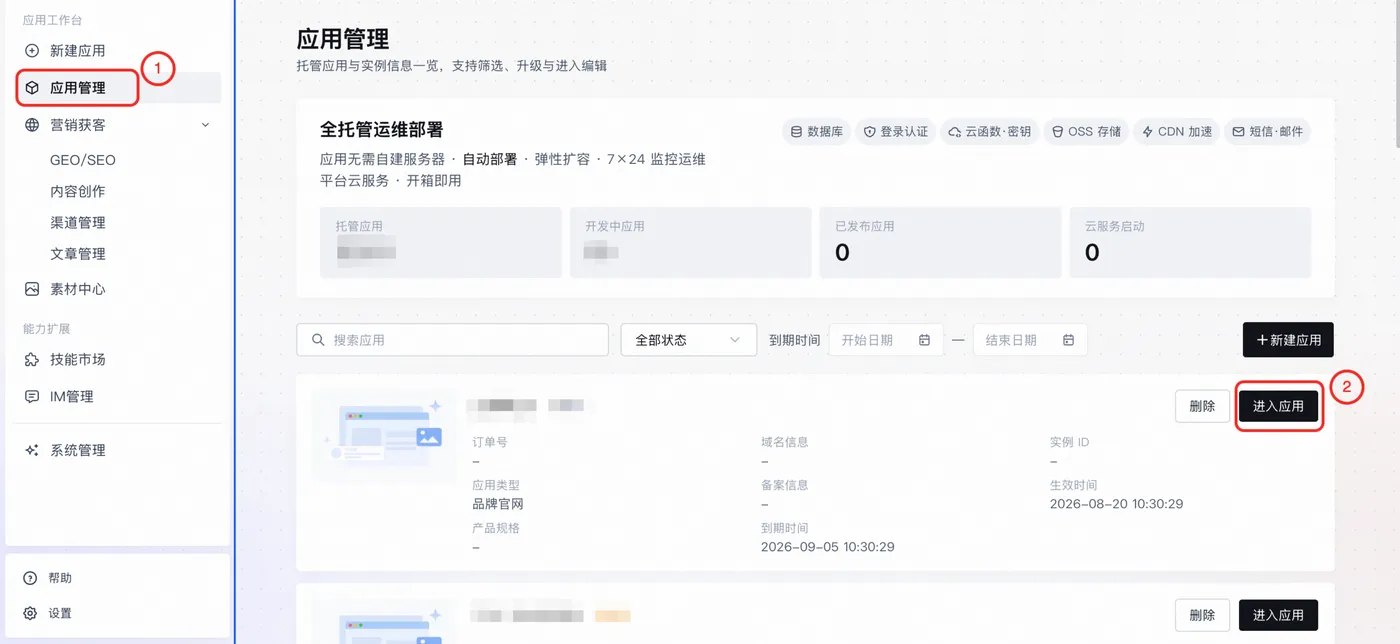Click the 实例 ID label

click(1069, 442)
